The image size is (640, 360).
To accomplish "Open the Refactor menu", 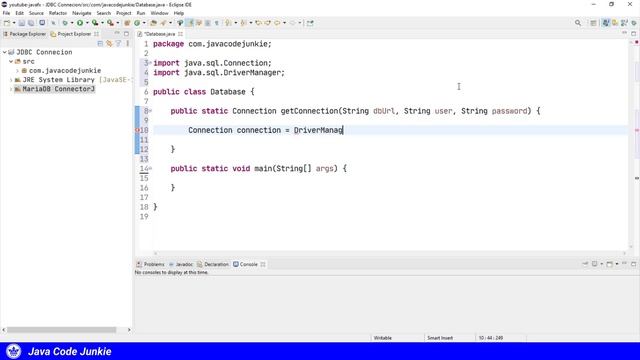I will [58, 13].
